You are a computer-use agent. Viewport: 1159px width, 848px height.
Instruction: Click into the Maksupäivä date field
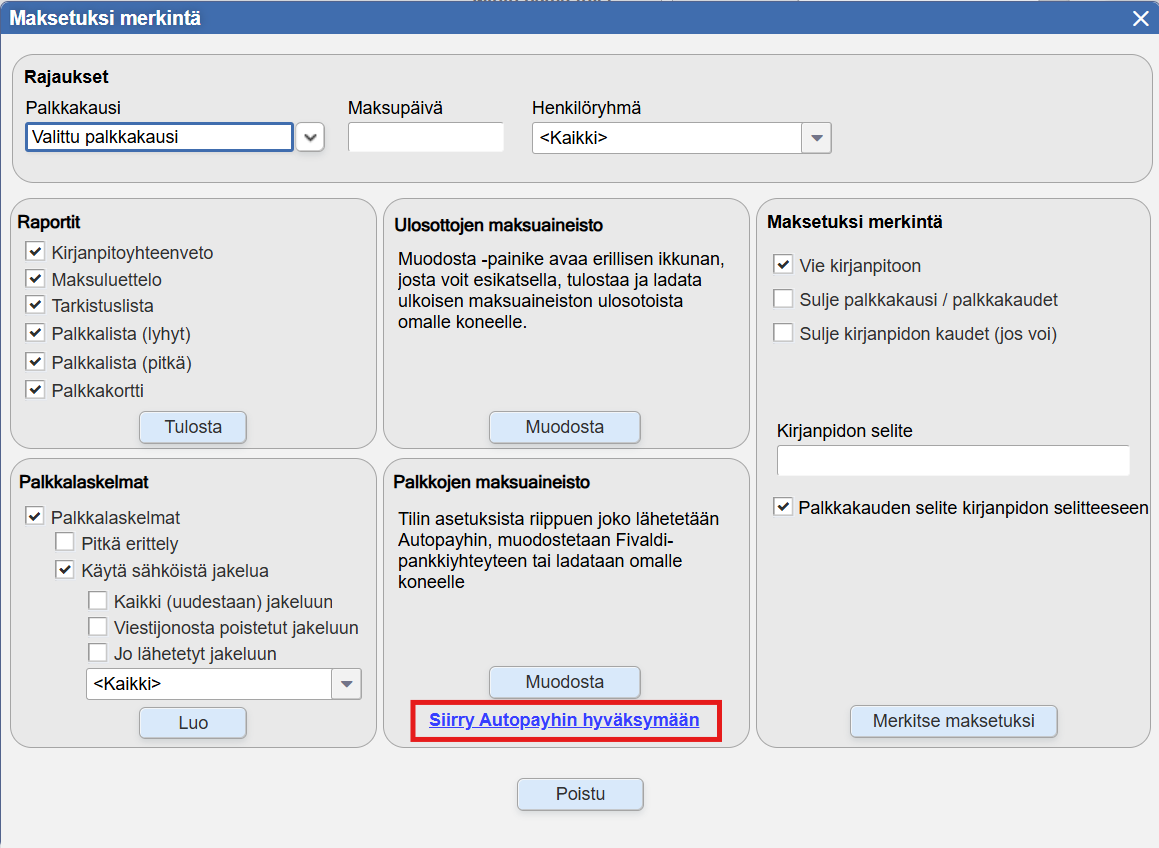426,138
